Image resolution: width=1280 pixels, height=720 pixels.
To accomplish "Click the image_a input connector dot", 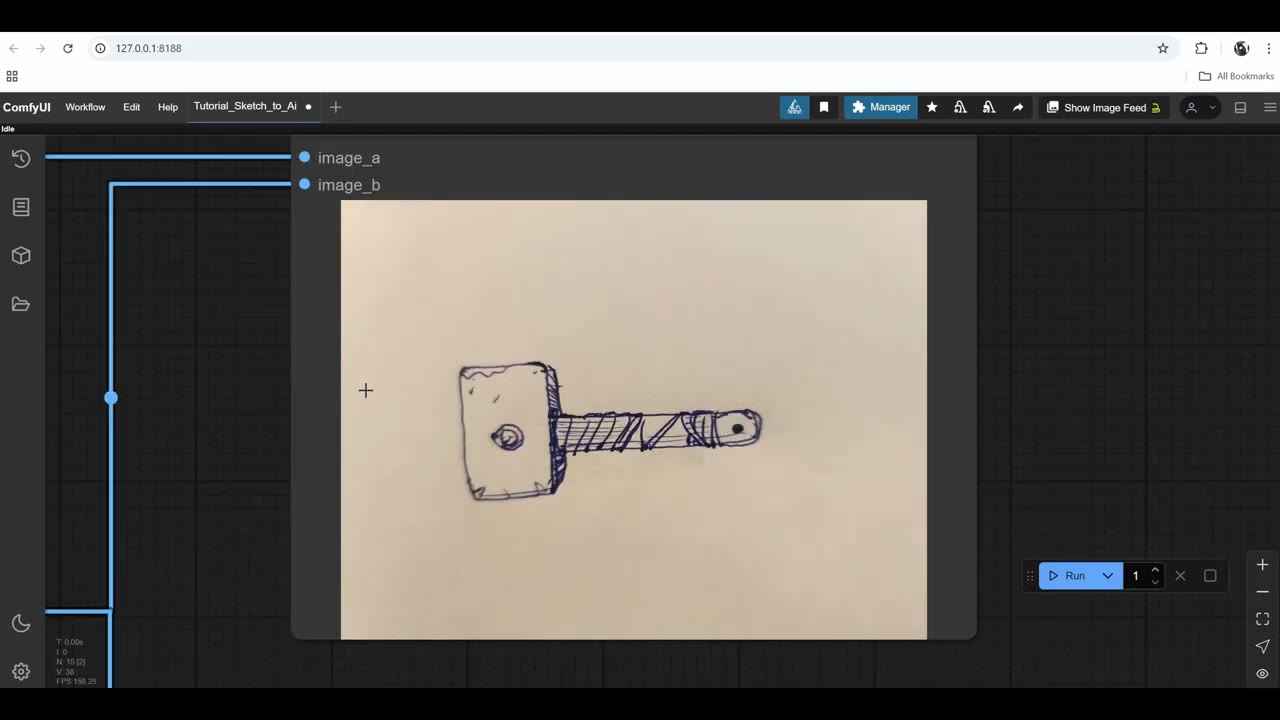I will click(305, 157).
